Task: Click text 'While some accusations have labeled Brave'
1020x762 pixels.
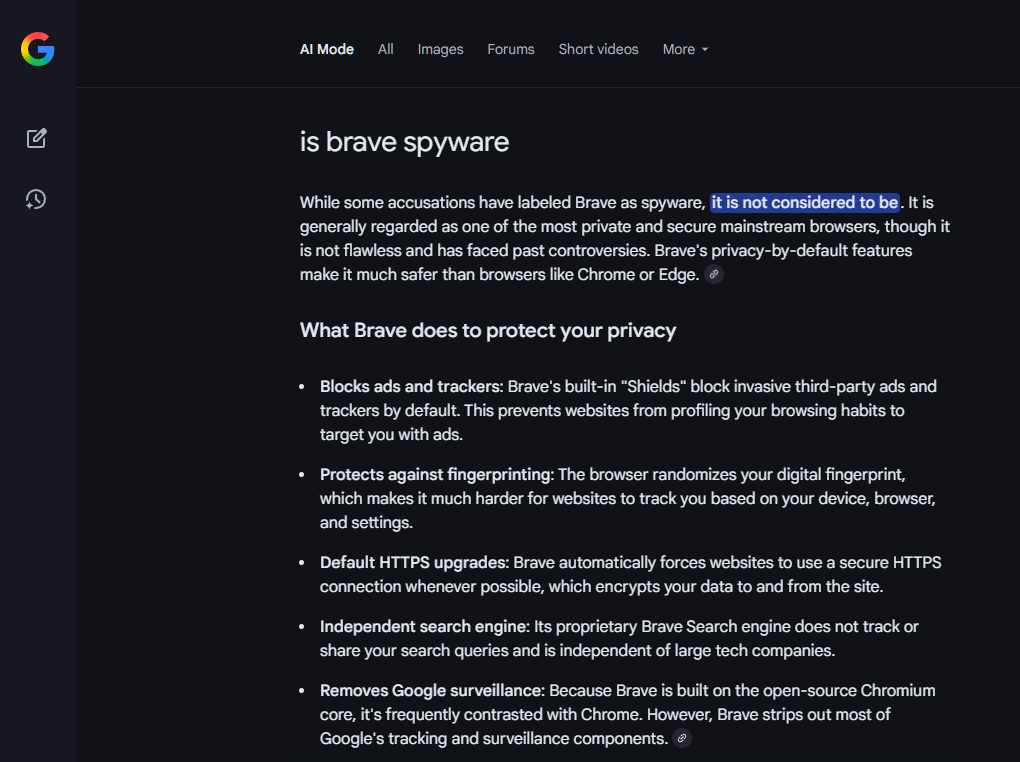Action: 458,202
